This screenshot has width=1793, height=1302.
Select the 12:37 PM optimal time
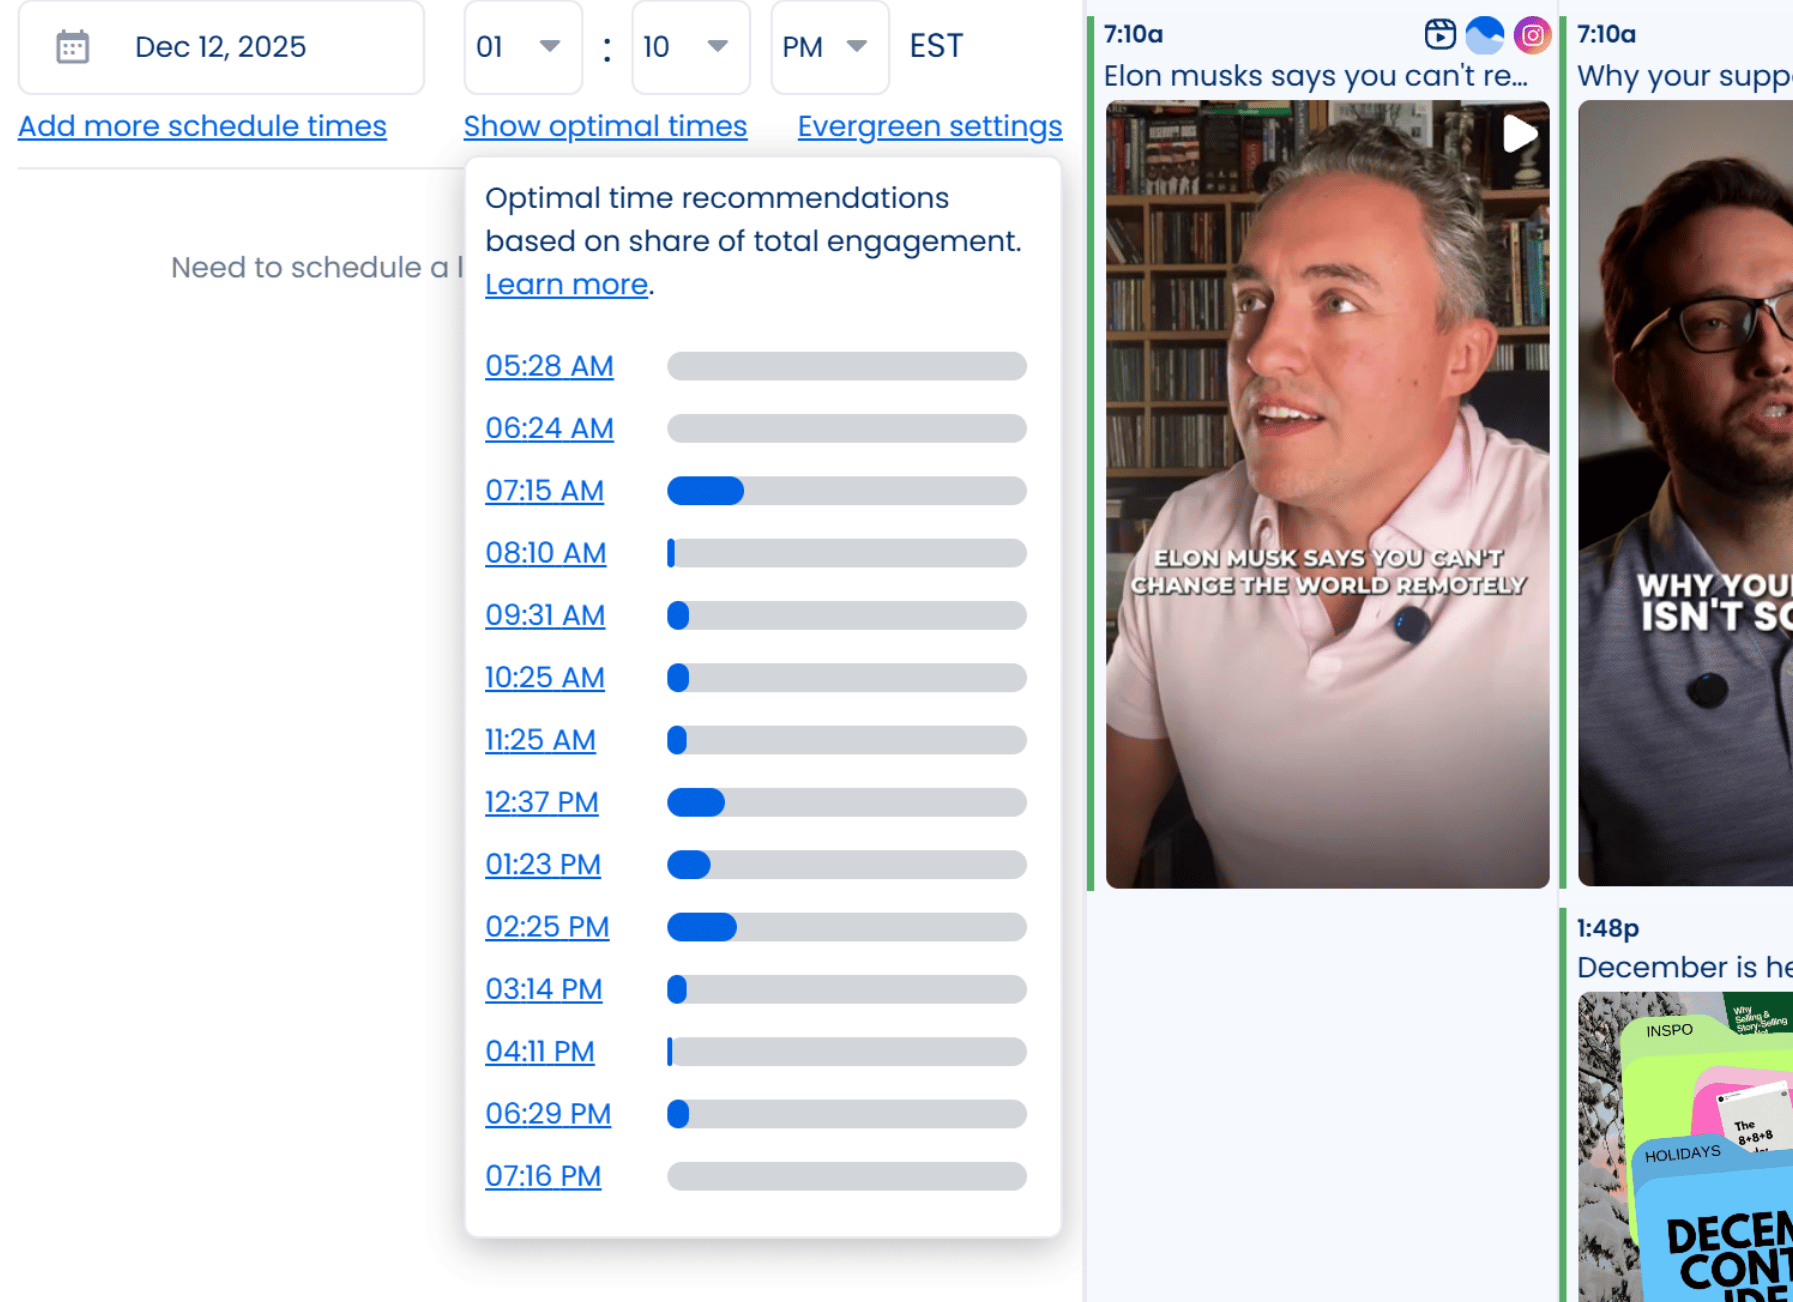[x=541, y=802]
